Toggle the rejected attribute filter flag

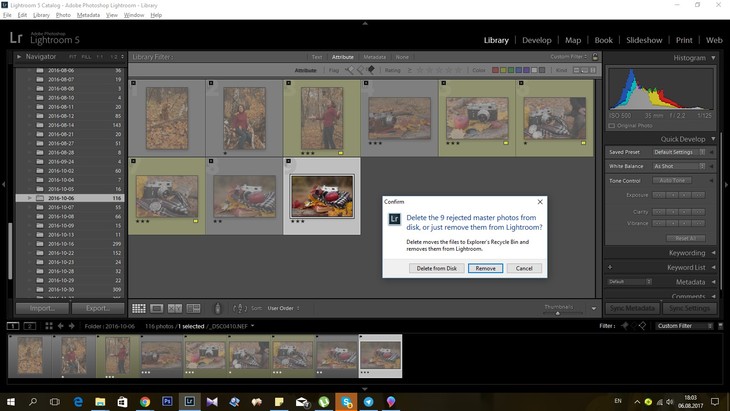(x=371, y=70)
